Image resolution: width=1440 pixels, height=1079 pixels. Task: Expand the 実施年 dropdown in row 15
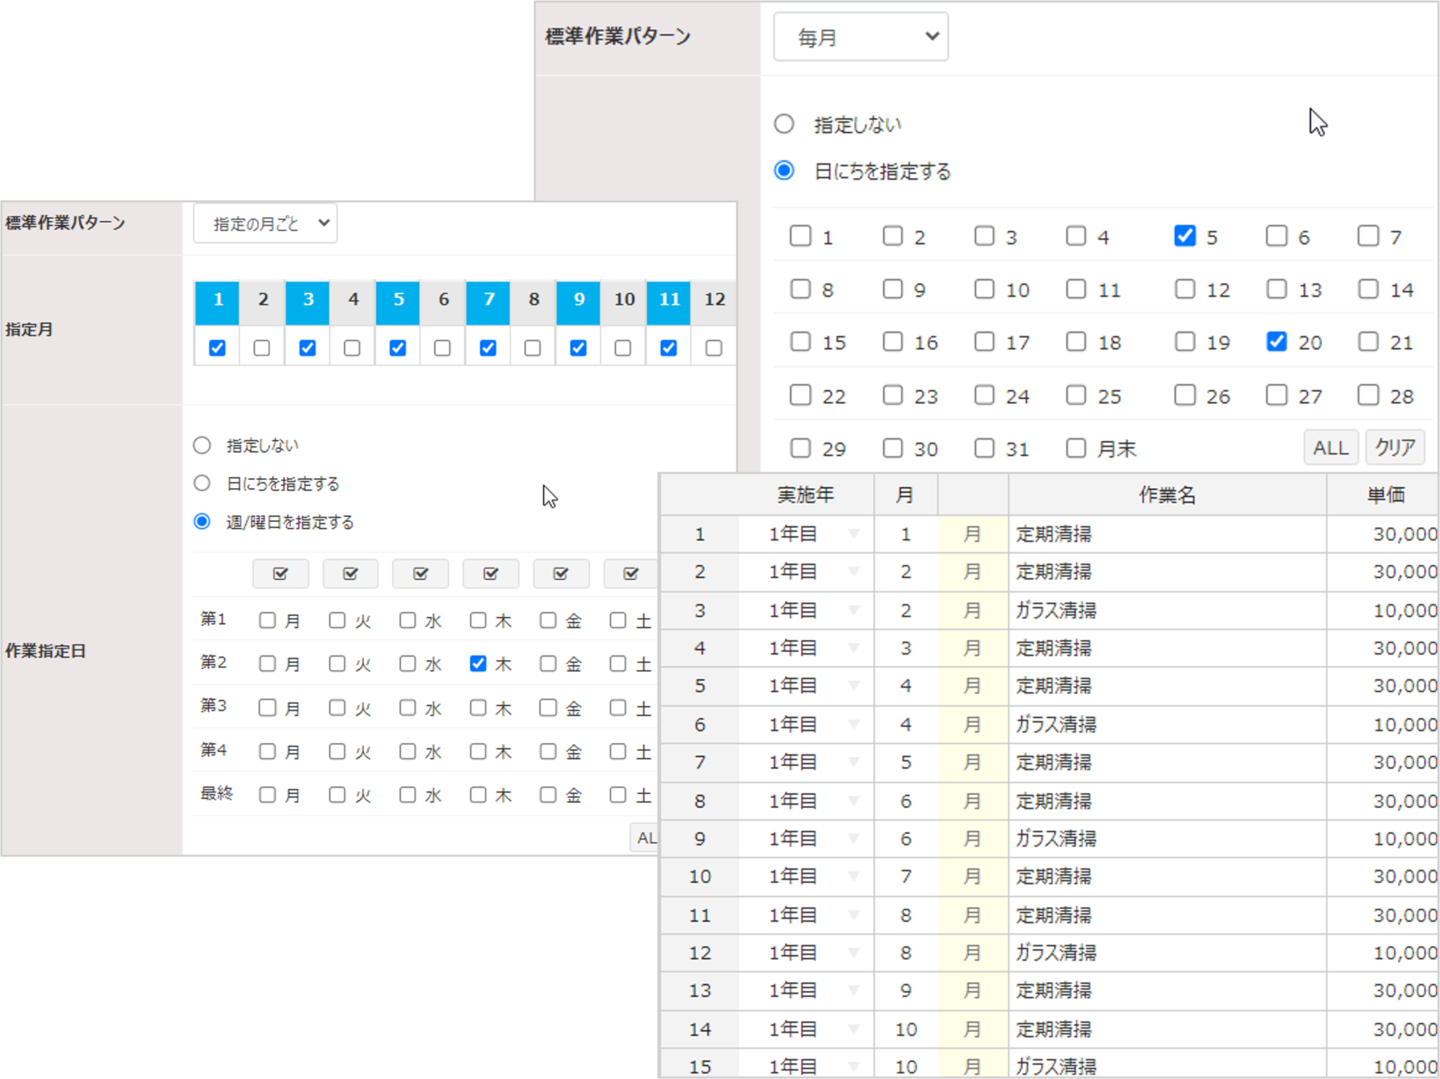click(852, 1065)
